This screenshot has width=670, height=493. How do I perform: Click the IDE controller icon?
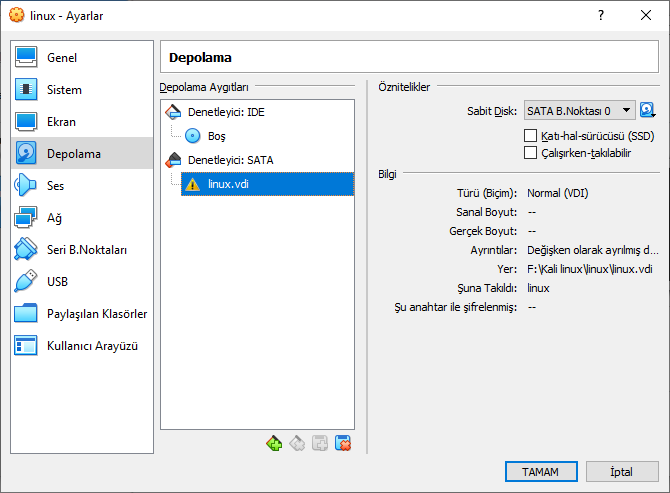pyautogui.click(x=173, y=112)
